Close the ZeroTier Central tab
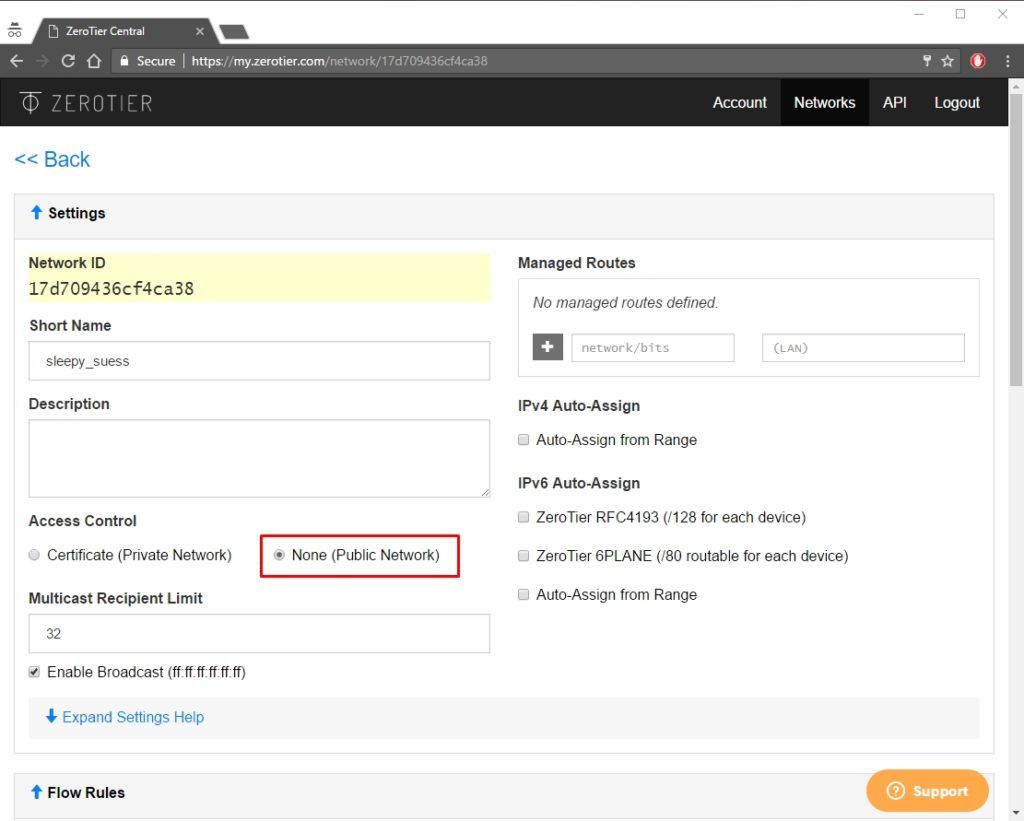Image resolution: width=1024 pixels, height=821 pixels. pos(200,31)
